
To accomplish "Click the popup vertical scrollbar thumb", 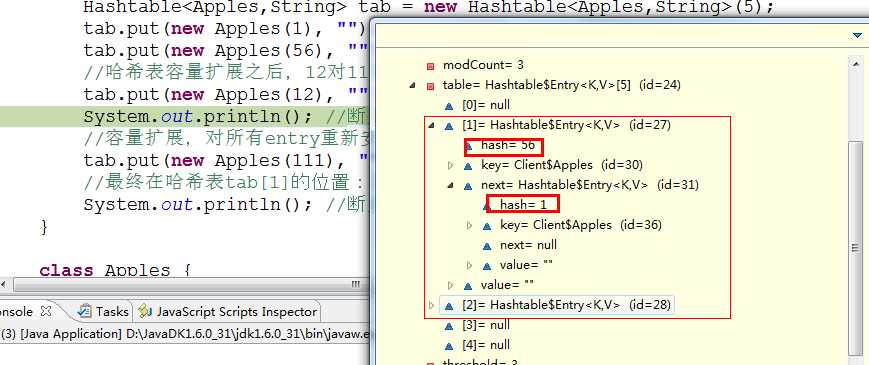I will [x=856, y=248].
